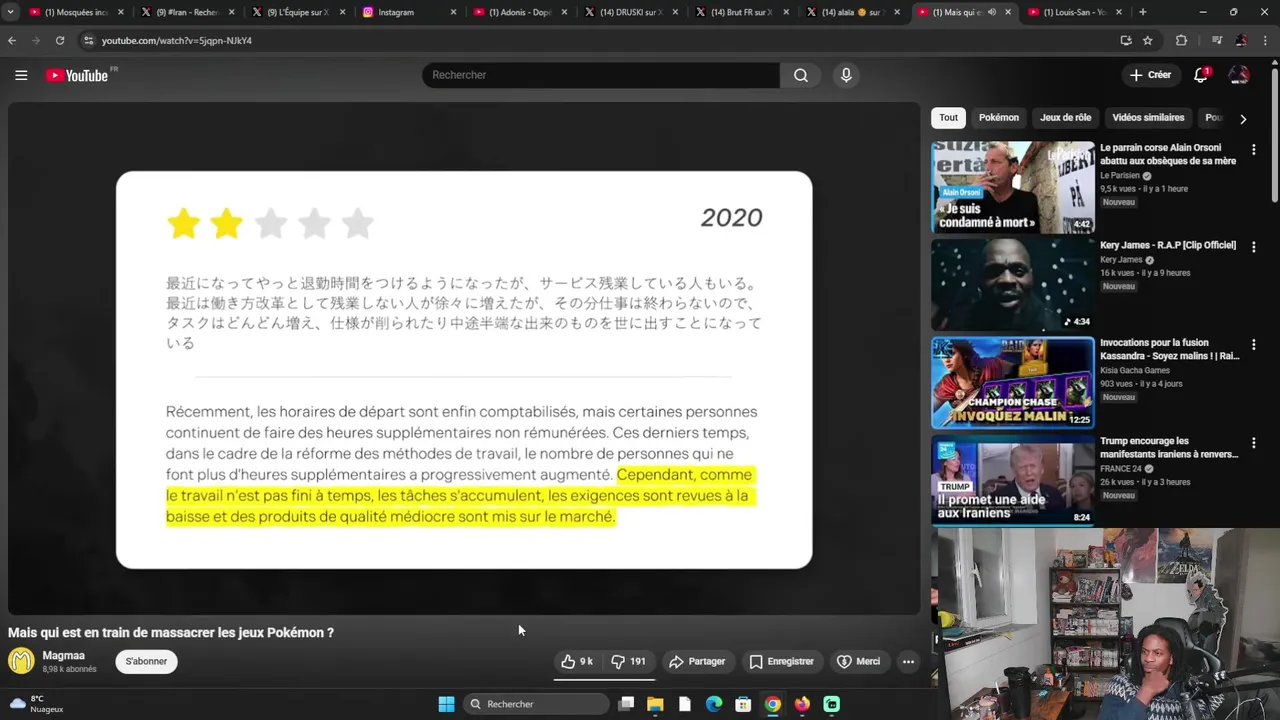1280x720 pixels.
Task: Click the Kisia Gacha Games channel name
Action: click(x=1135, y=371)
